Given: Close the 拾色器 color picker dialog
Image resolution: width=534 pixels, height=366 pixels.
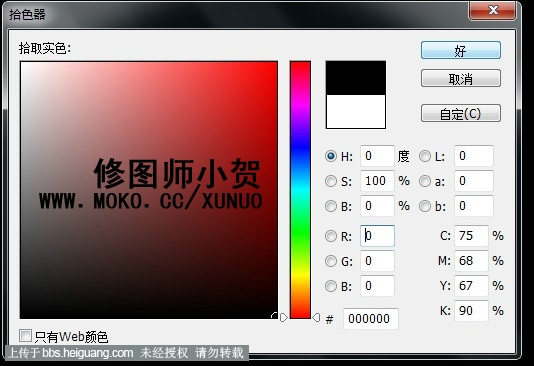Looking at the screenshot, I should tap(493, 10).
